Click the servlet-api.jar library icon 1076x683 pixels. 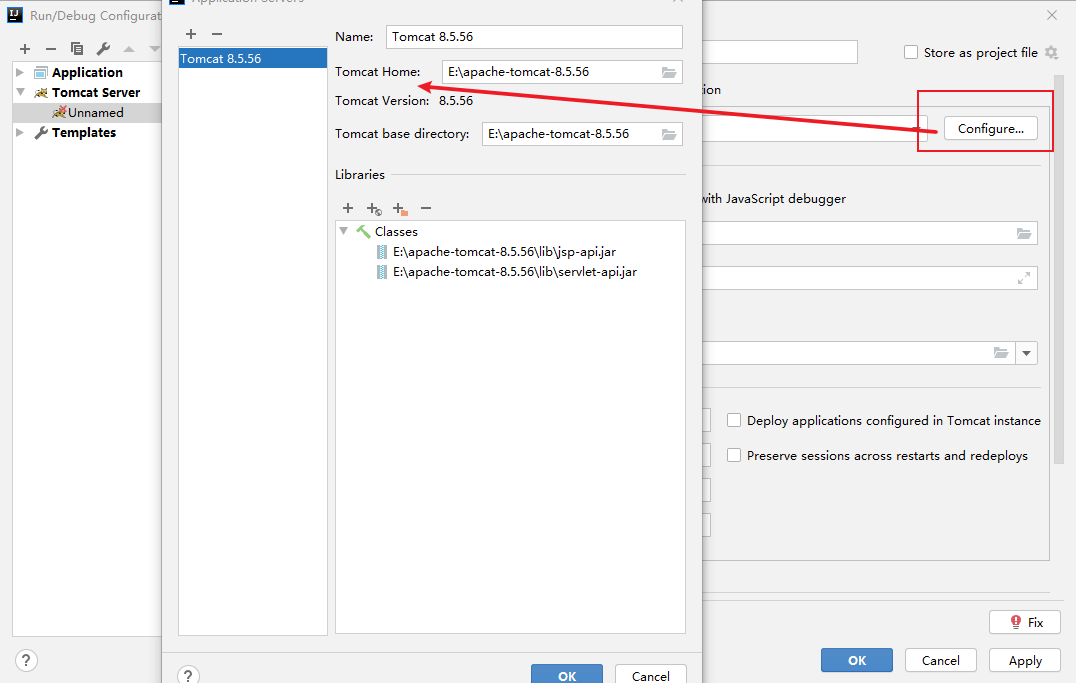pos(382,272)
